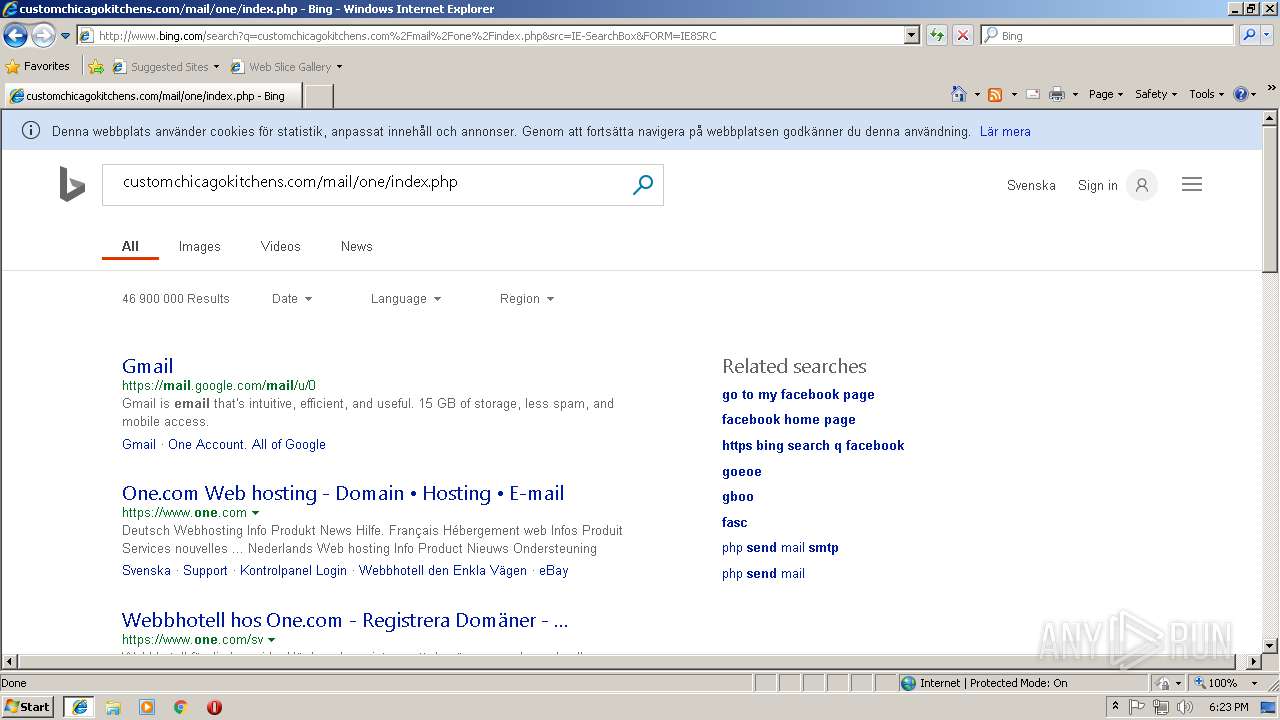Switch language to Svenska
Image resolution: width=1280 pixels, height=720 pixels.
tap(1031, 185)
